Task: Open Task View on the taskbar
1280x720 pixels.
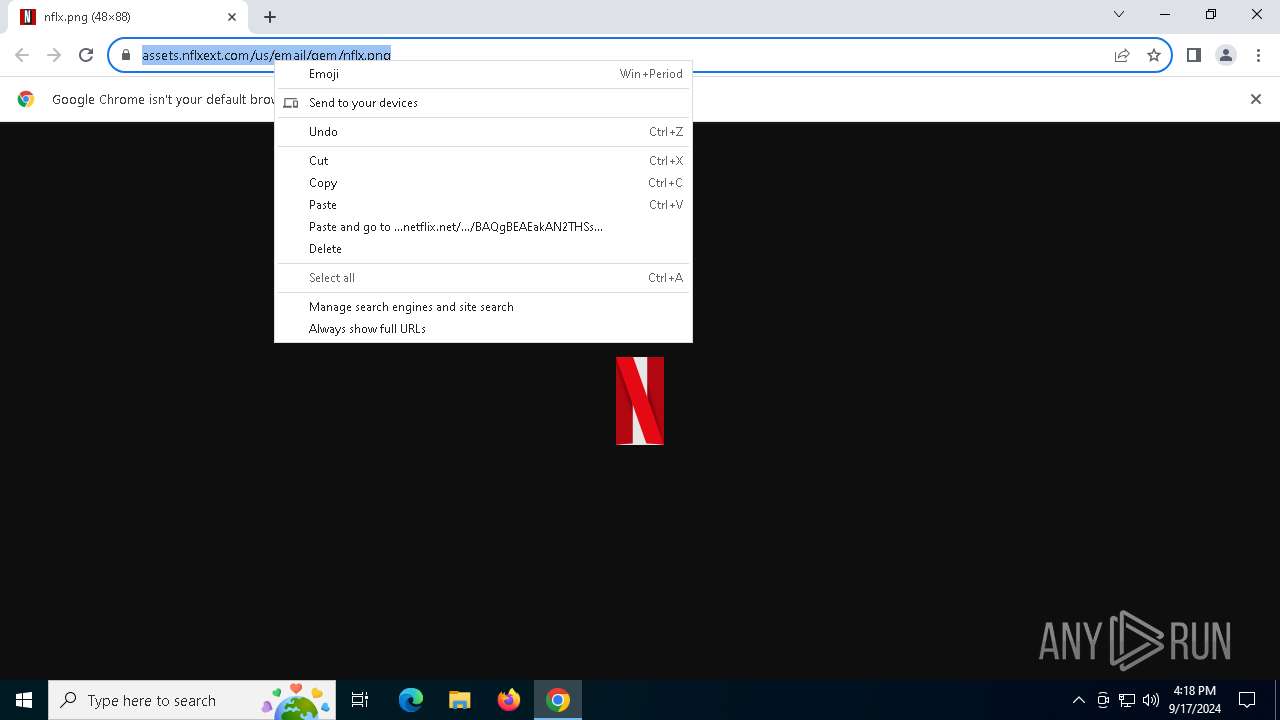Action: pos(360,700)
